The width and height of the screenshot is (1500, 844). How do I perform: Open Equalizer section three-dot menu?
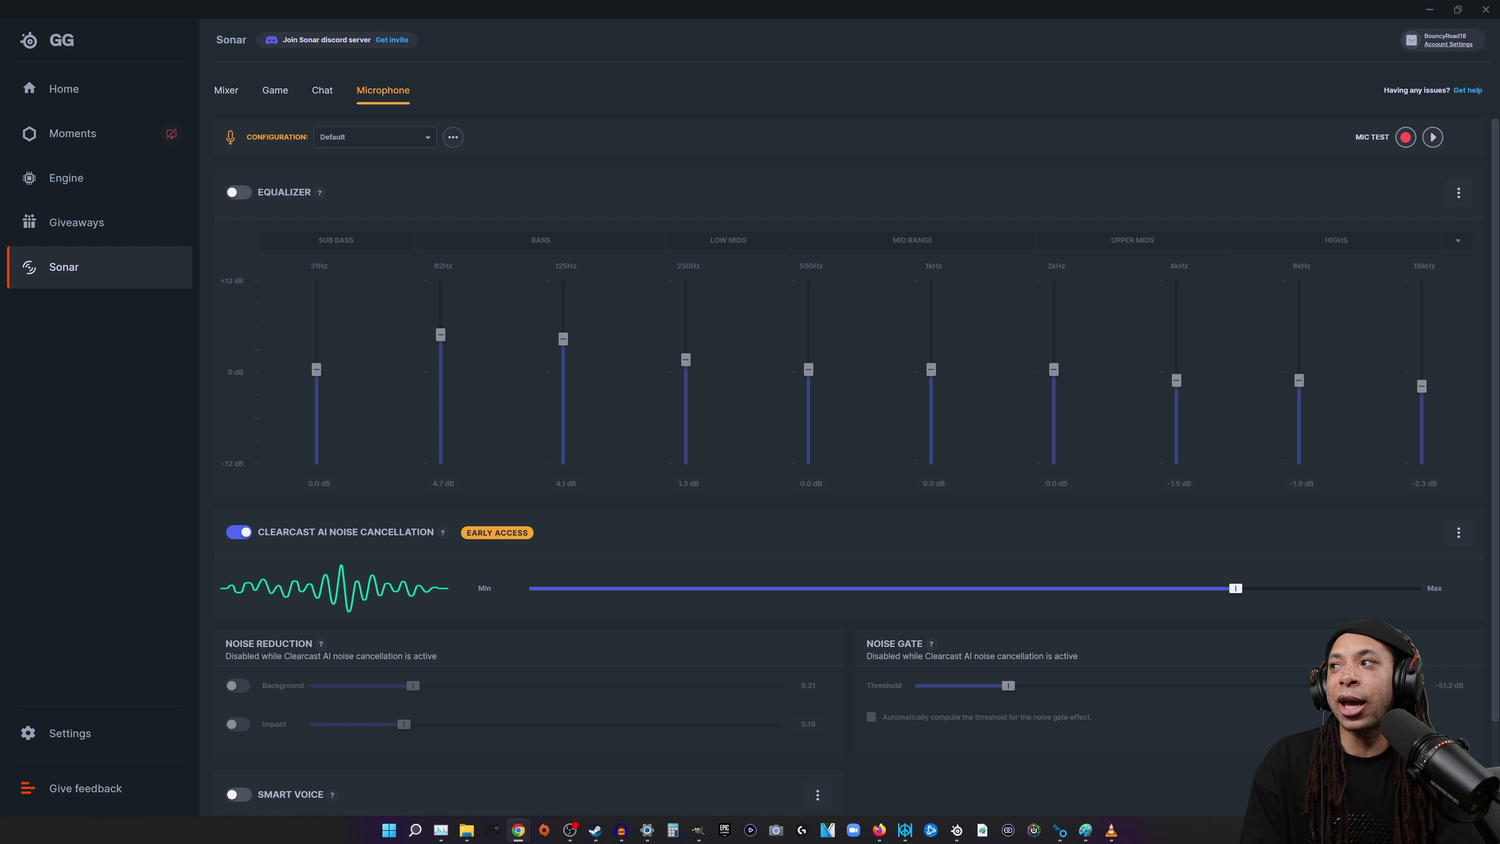1458,193
